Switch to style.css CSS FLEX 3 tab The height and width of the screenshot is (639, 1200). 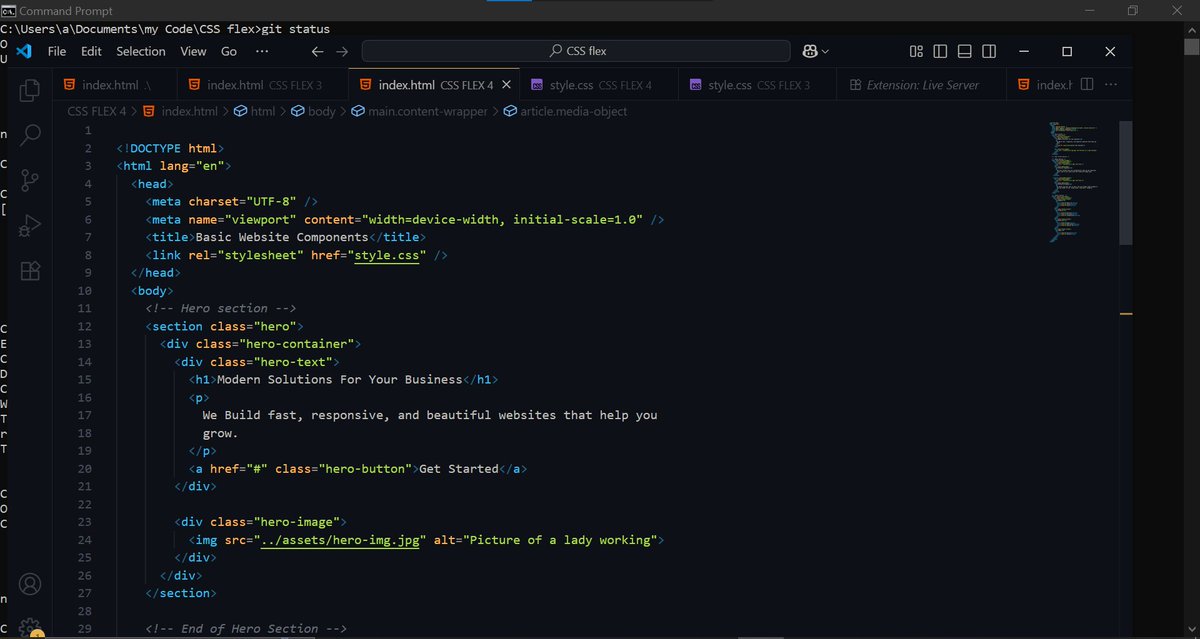tap(757, 85)
